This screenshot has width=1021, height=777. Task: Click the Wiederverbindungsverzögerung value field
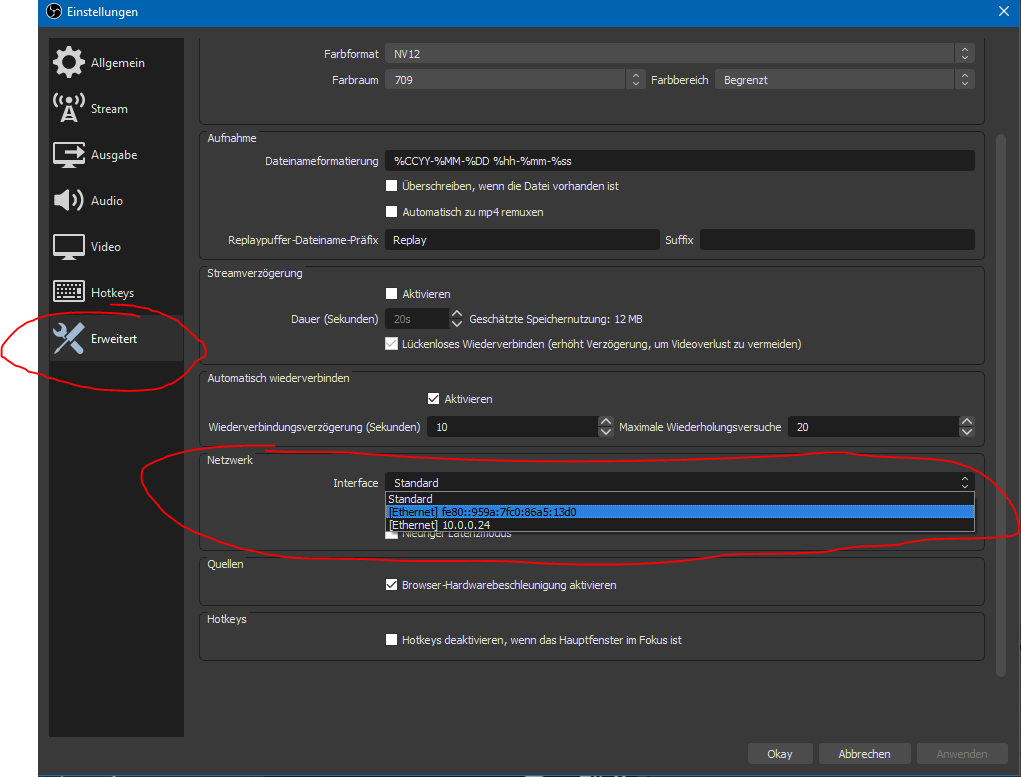512,427
